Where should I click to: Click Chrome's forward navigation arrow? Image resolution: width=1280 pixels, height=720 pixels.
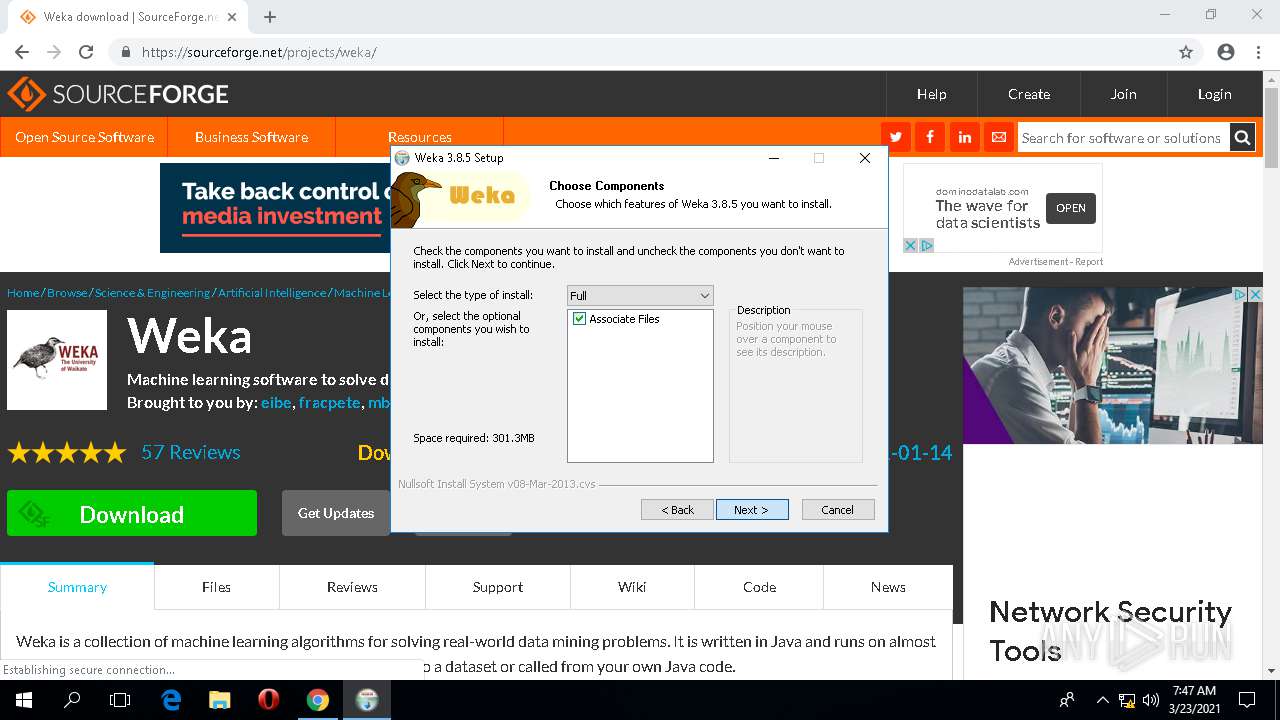click(54, 52)
